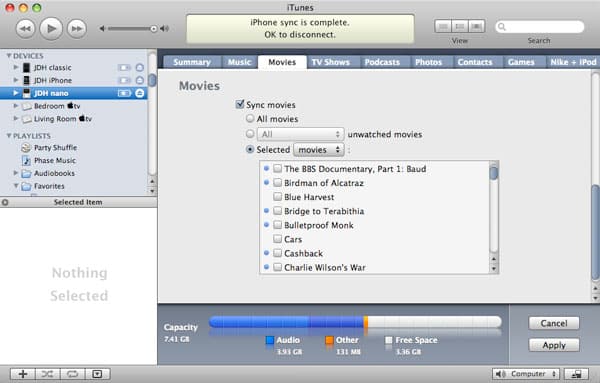Select the unwatched movies radio button
Image resolution: width=600 pixels, height=383 pixels.
pos(250,134)
